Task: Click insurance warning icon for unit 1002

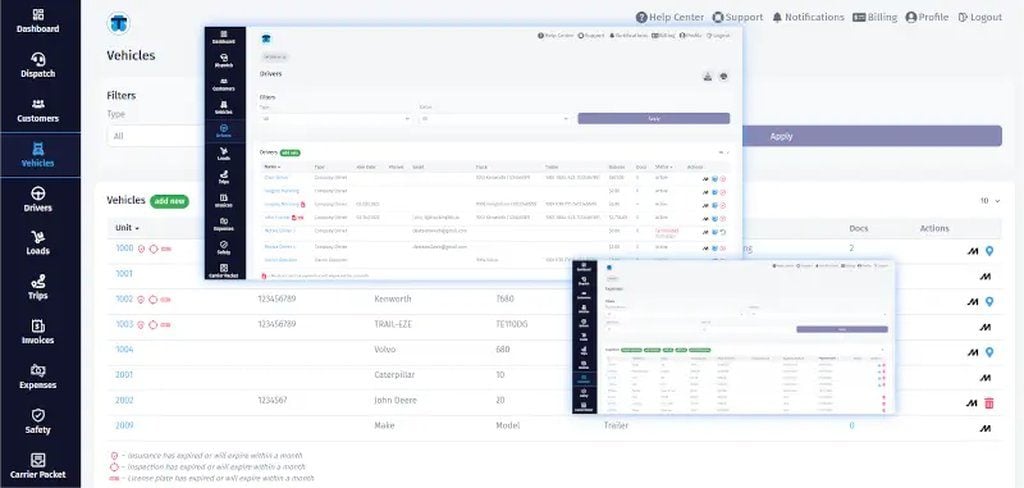Action: pos(140,300)
